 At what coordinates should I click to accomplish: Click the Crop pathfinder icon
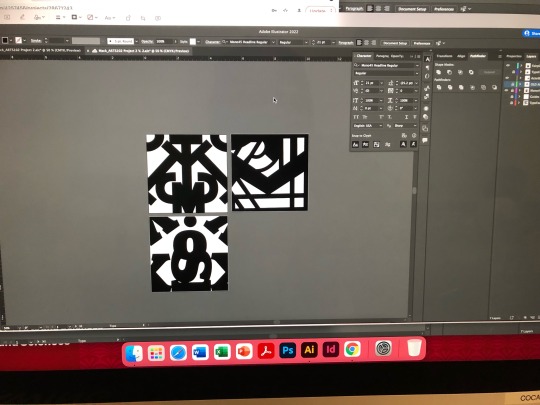click(x=472, y=87)
